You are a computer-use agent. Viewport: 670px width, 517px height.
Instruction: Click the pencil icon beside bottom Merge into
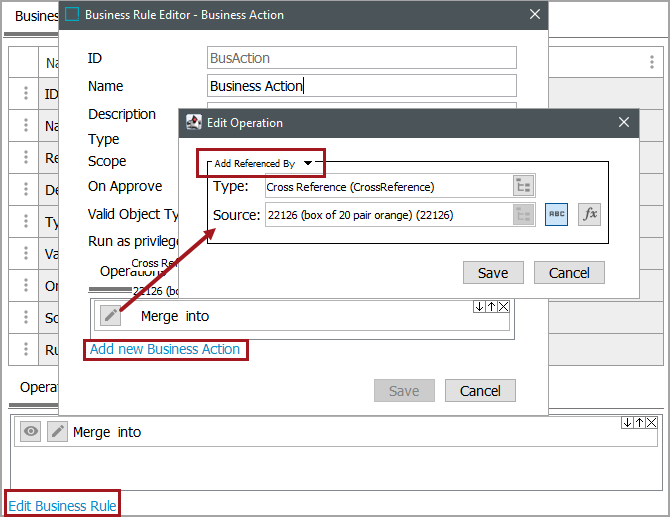tap(58, 432)
